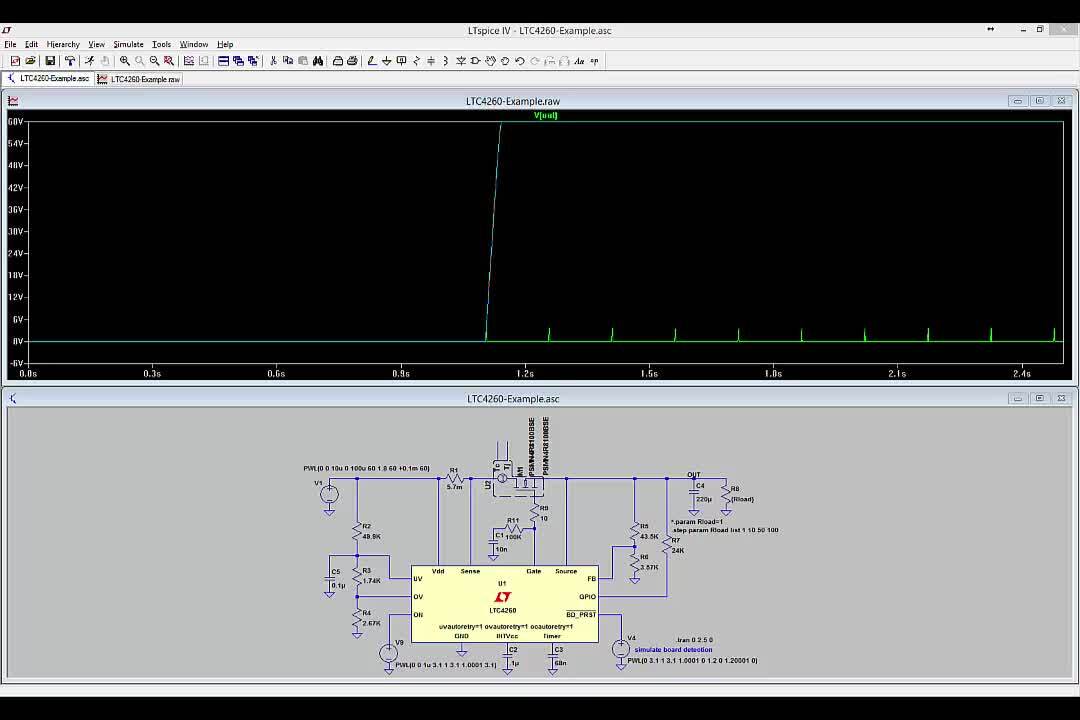
Task: Open the Simulate menu
Action: pyautogui.click(x=128, y=44)
